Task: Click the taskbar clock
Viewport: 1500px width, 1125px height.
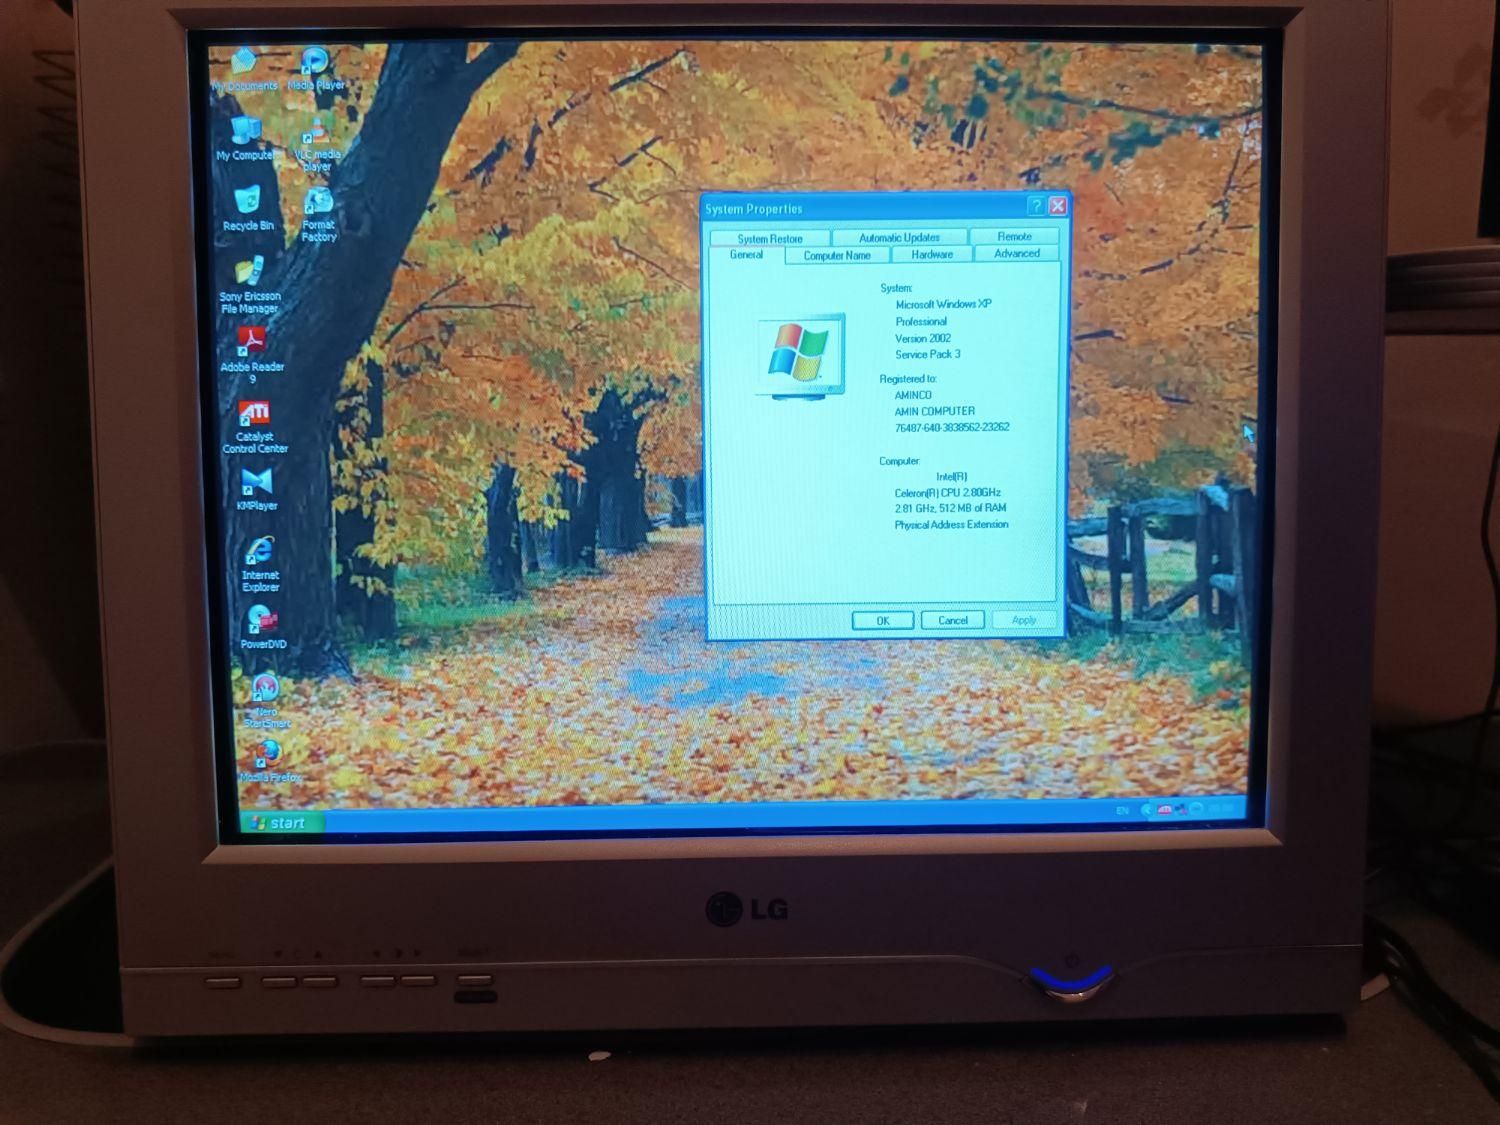Action: coord(1220,807)
